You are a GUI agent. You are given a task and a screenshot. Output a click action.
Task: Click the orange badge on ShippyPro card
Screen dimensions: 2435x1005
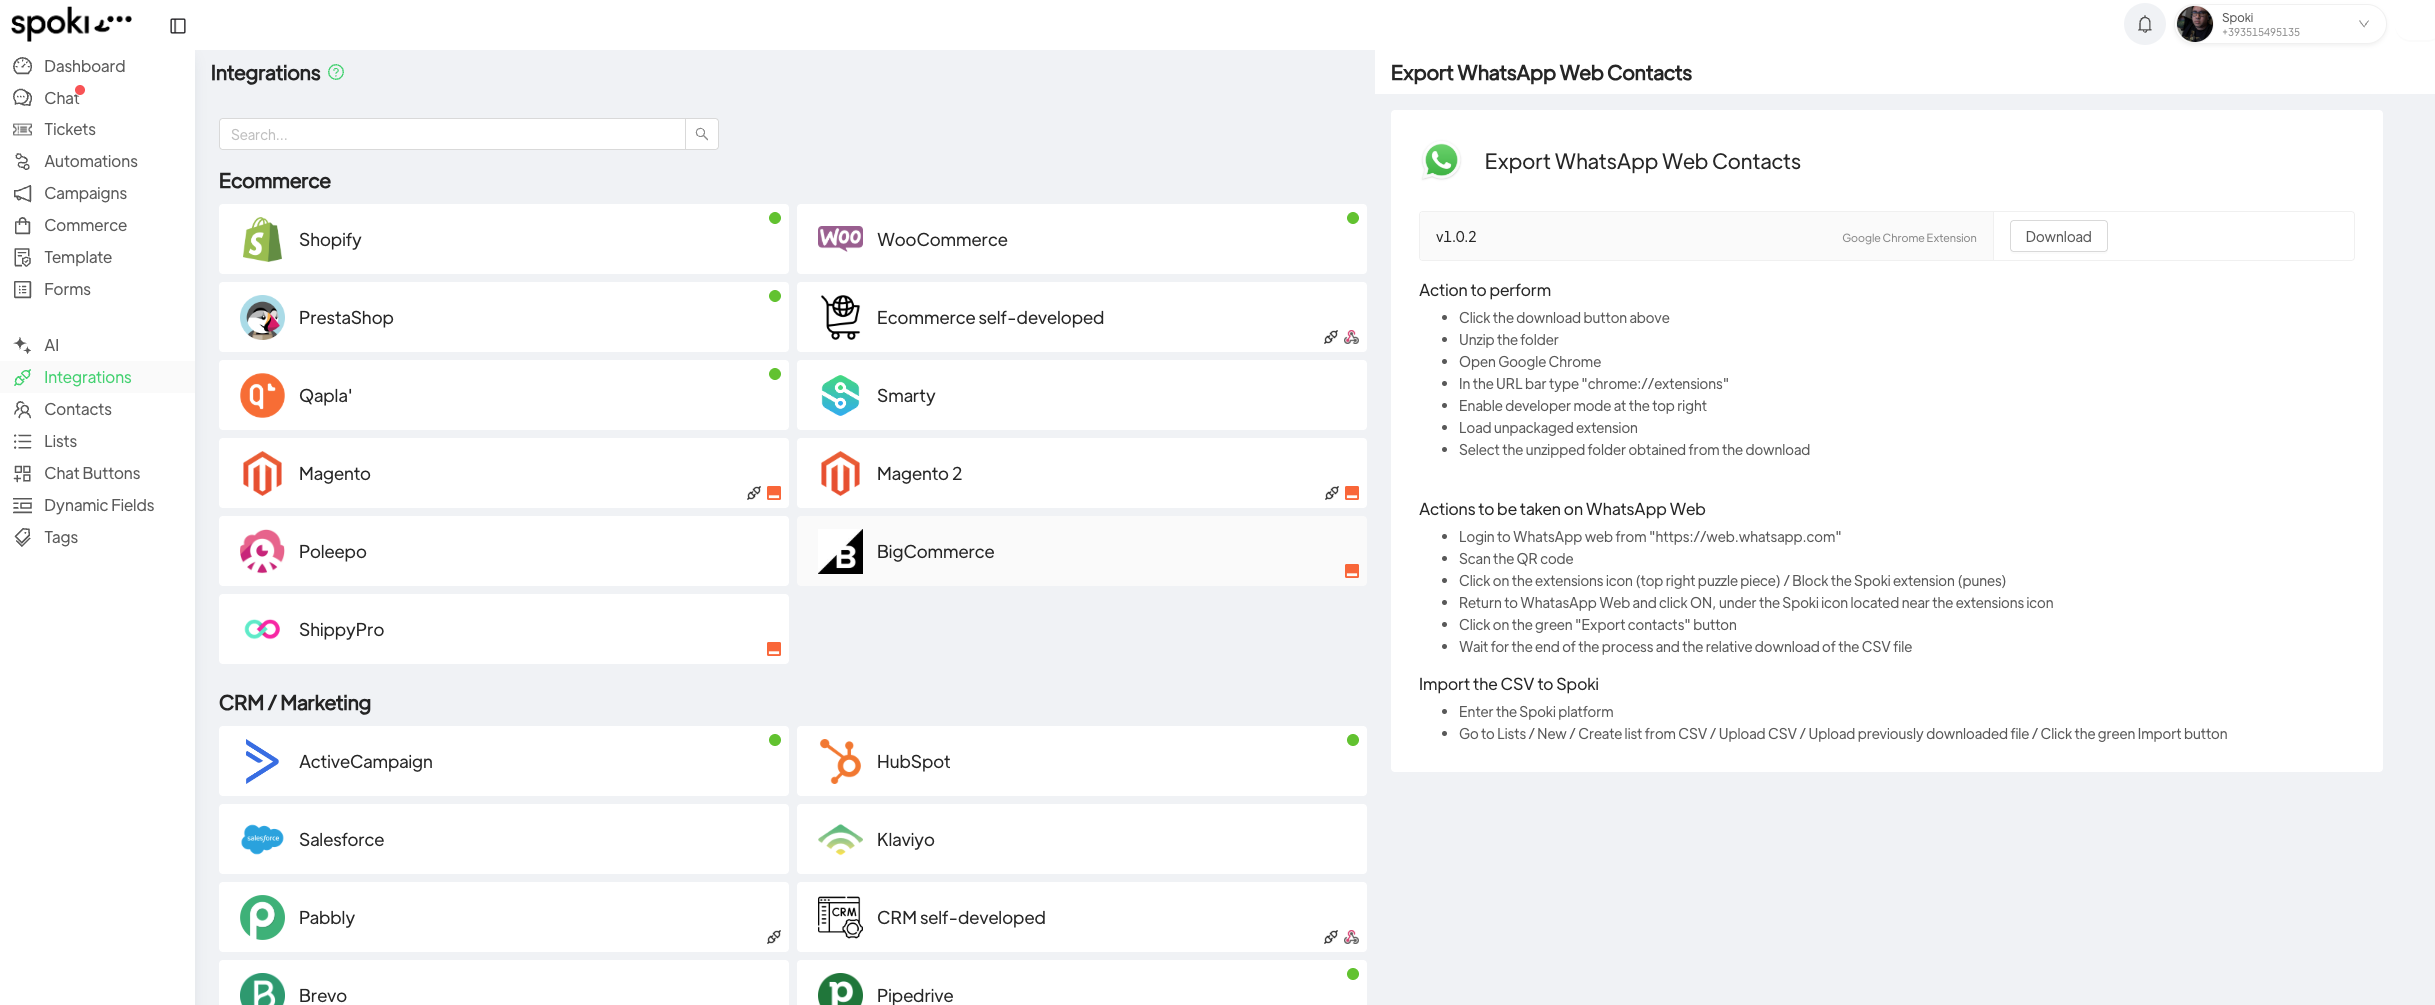pos(774,649)
